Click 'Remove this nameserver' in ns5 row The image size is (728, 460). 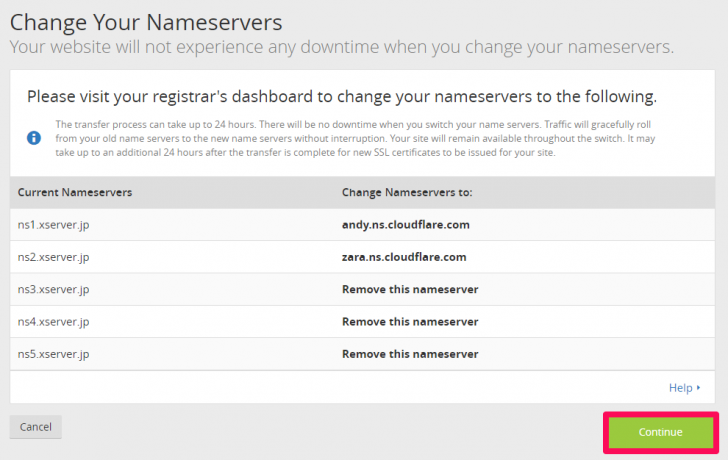(x=410, y=354)
